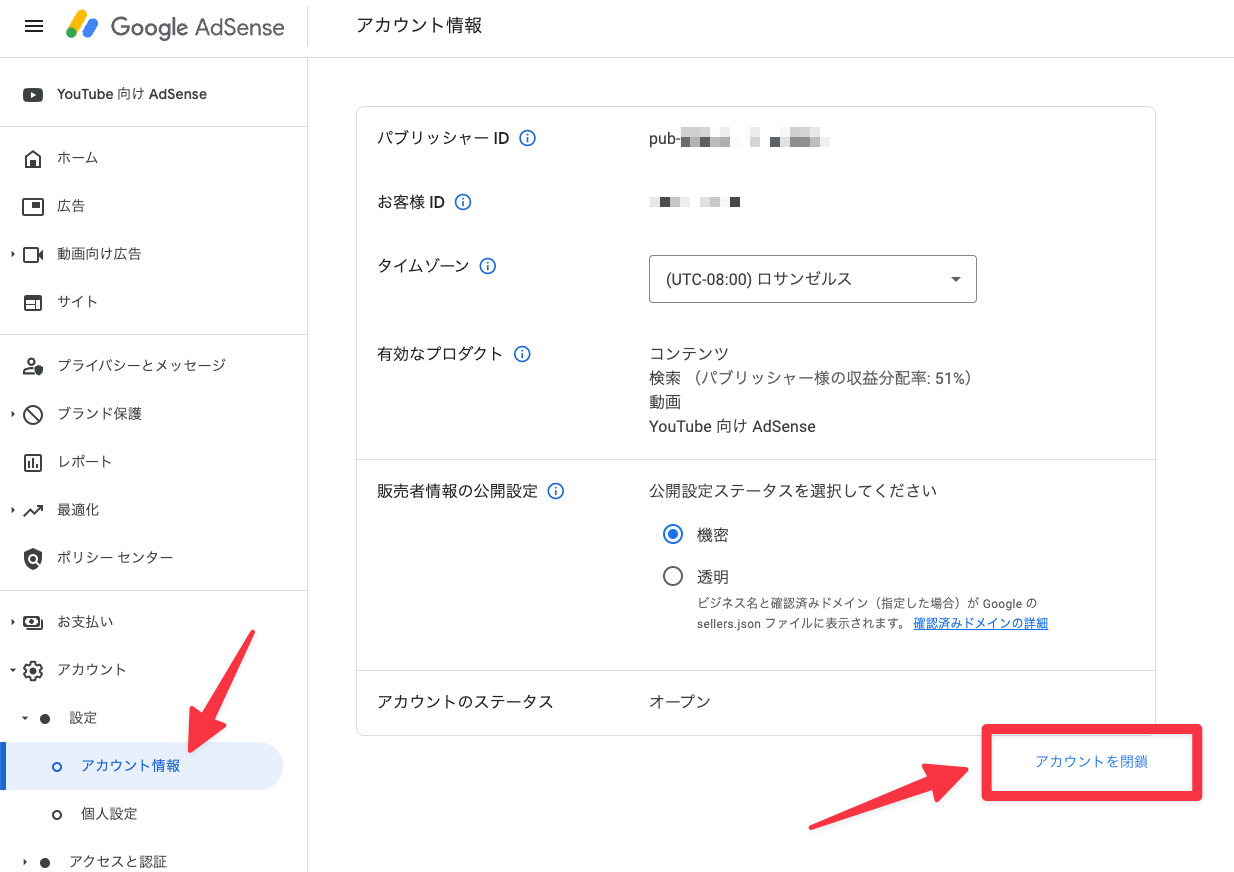Screen dimensions: 1234x872
Task: Click the アカウントを閉鎖 link
Action: pyautogui.click(x=1091, y=762)
